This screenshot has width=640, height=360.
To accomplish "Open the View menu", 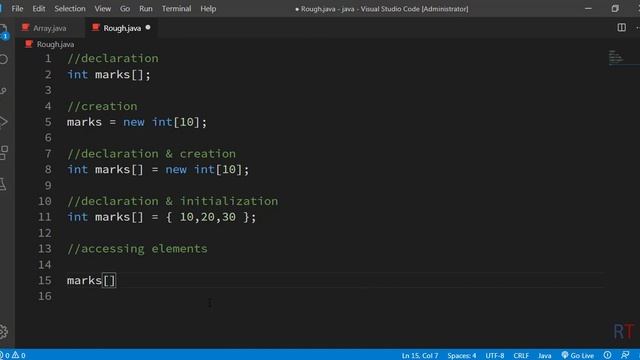I will click(x=102, y=9).
